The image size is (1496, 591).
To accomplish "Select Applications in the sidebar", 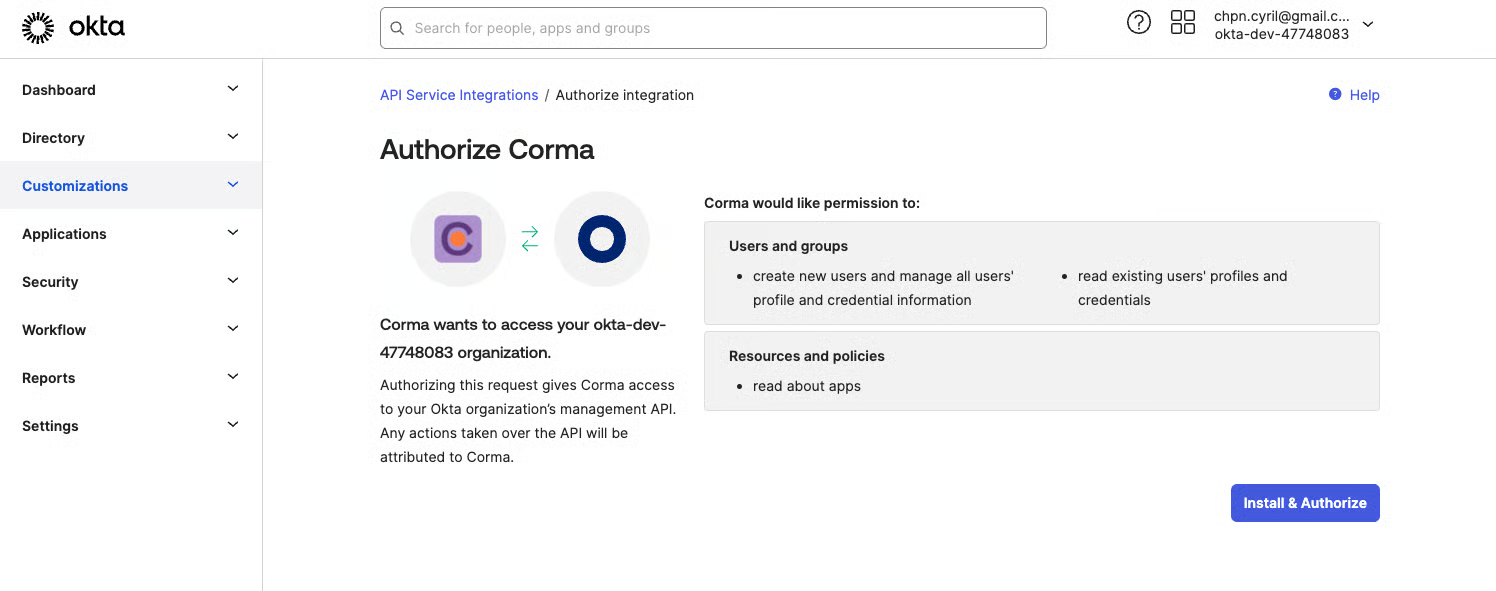I will pyautogui.click(x=64, y=234).
